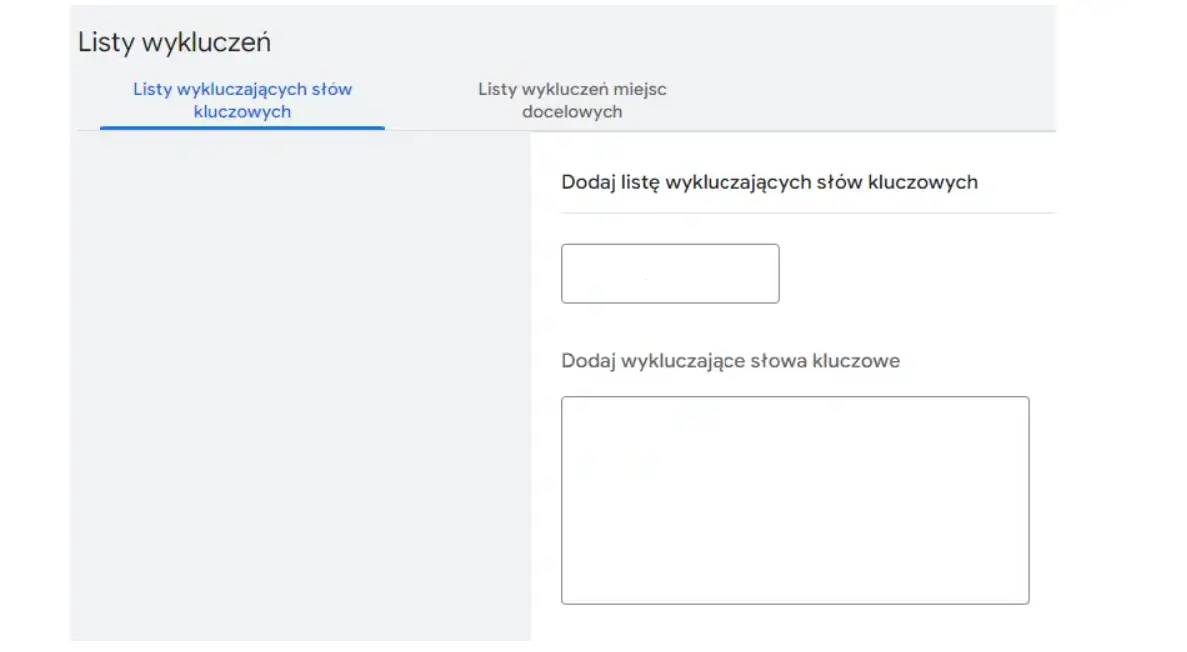
Task: Click the list name input field
Action: [x=670, y=273]
